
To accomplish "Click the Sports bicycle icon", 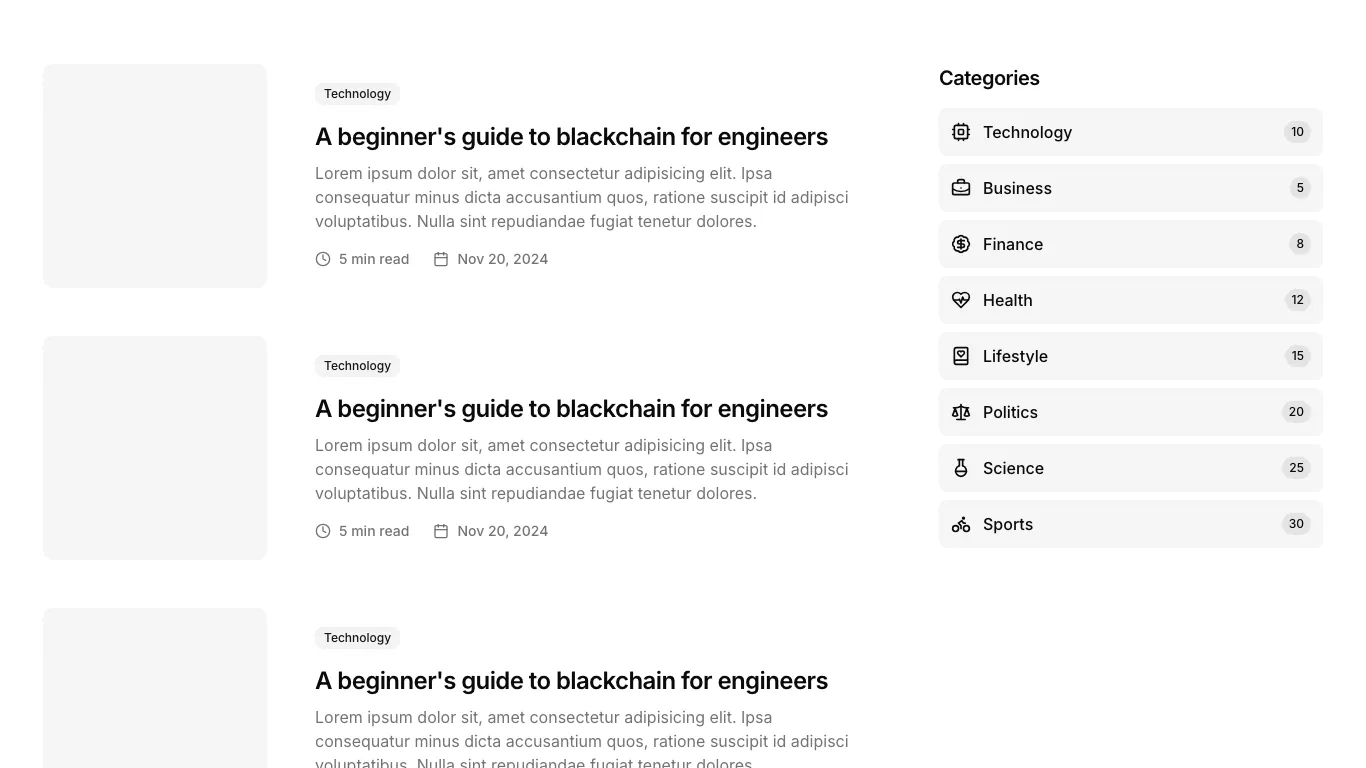I will [x=961, y=524].
